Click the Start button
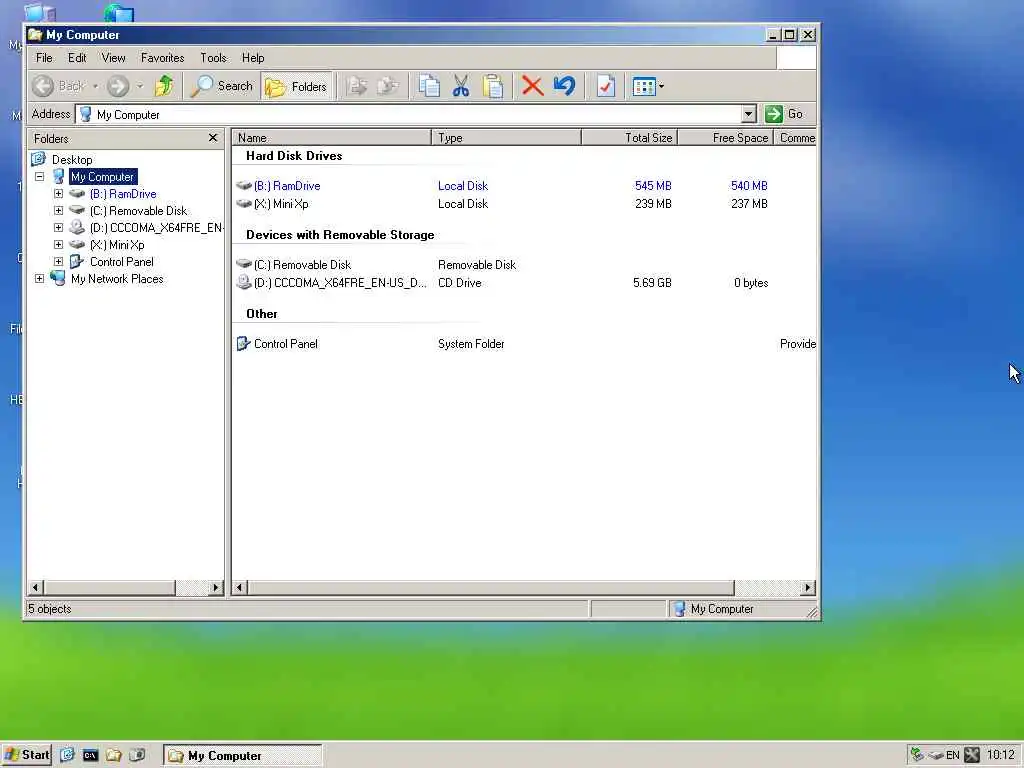Image resolution: width=1024 pixels, height=768 pixels. tap(27, 755)
